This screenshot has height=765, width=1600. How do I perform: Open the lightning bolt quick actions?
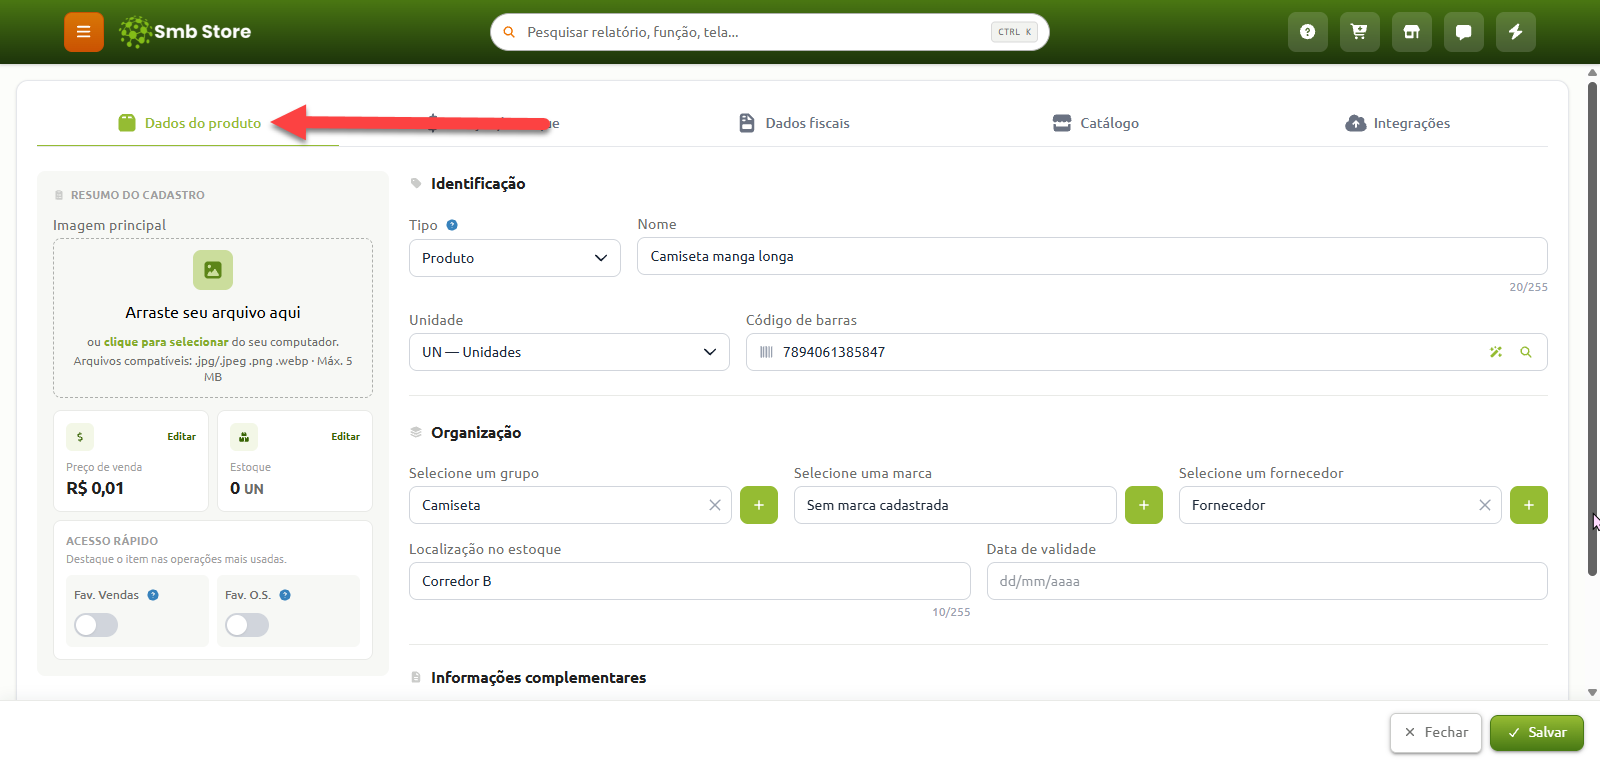[1516, 32]
